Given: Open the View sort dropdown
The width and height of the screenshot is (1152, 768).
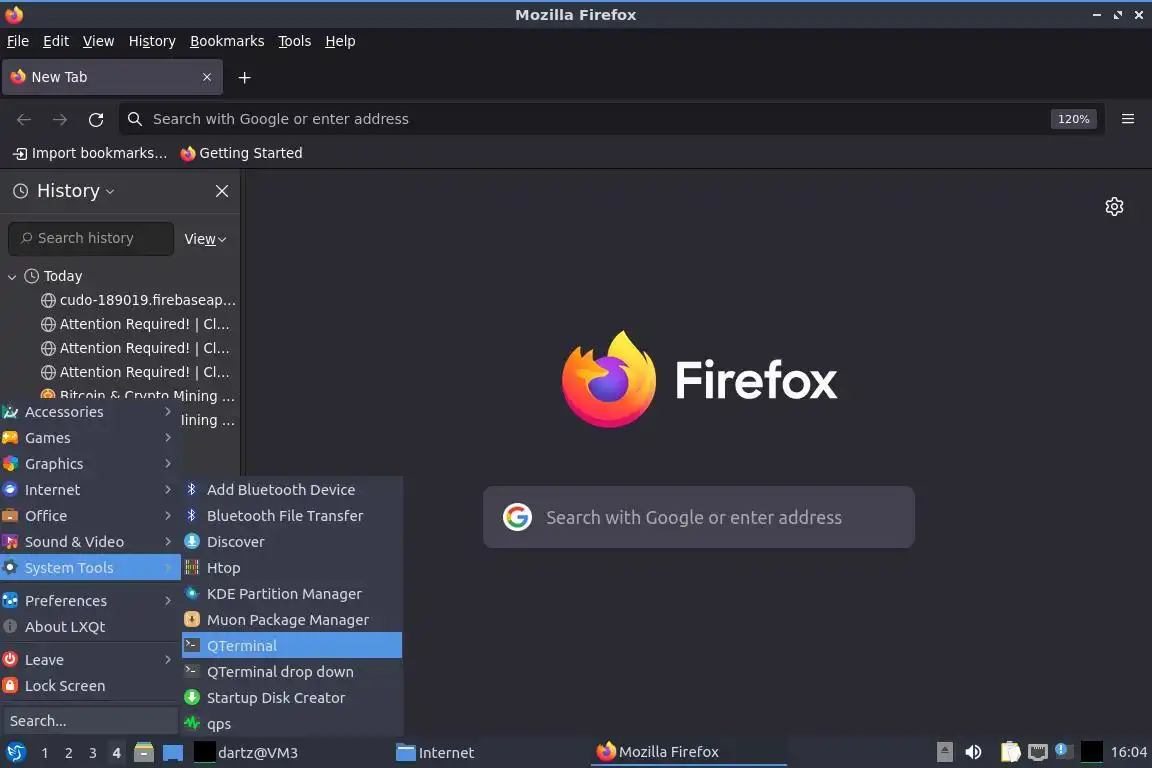Looking at the screenshot, I should click(205, 240).
